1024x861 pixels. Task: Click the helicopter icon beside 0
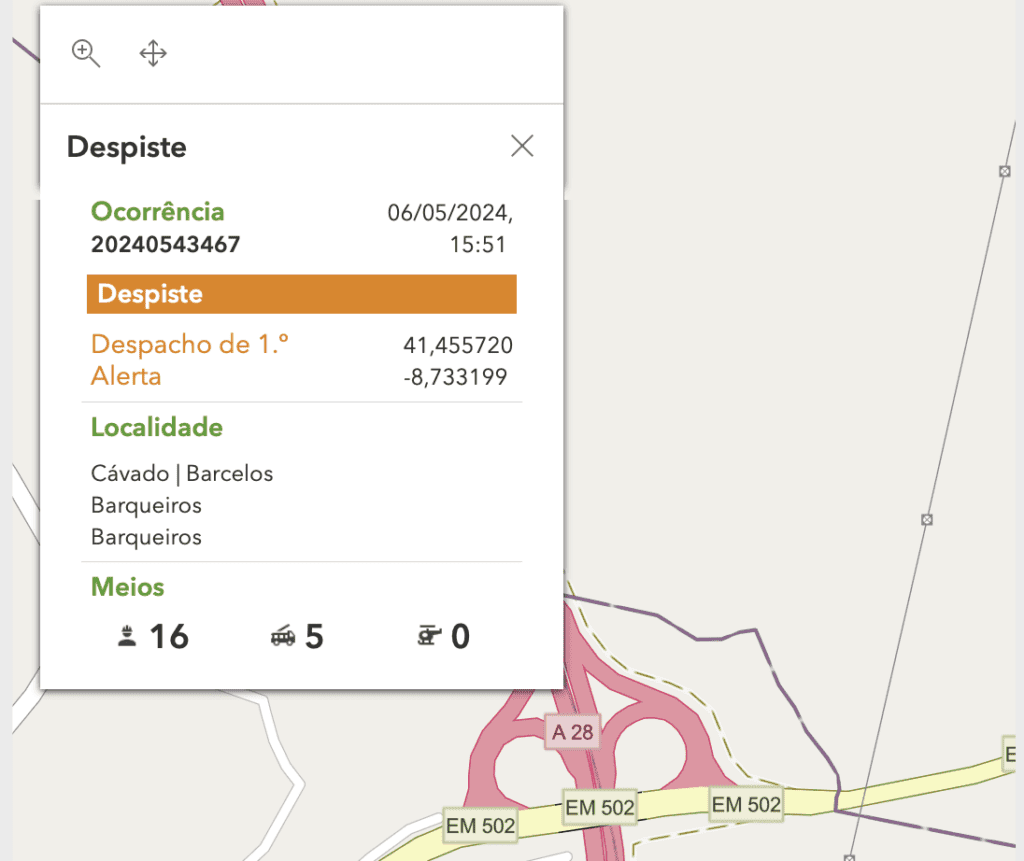pyautogui.click(x=428, y=637)
